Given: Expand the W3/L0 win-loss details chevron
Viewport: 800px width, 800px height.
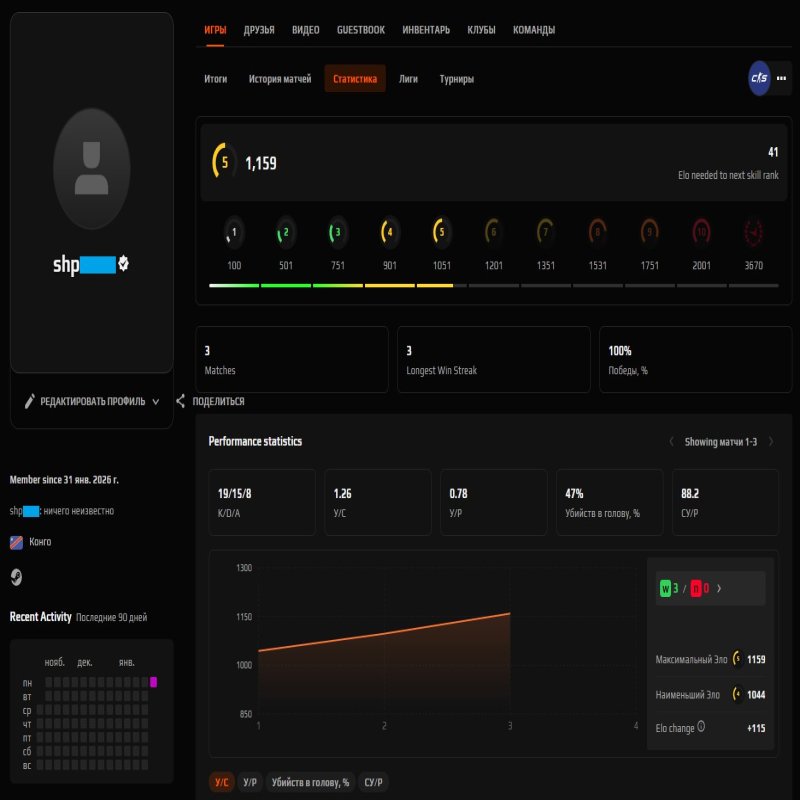Looking at the screenshot, I should [x=720, y=587].
